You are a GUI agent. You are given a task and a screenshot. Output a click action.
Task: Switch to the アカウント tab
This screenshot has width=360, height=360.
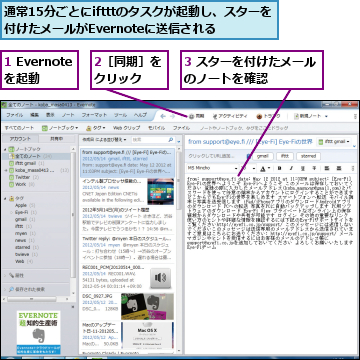point(20,139)
